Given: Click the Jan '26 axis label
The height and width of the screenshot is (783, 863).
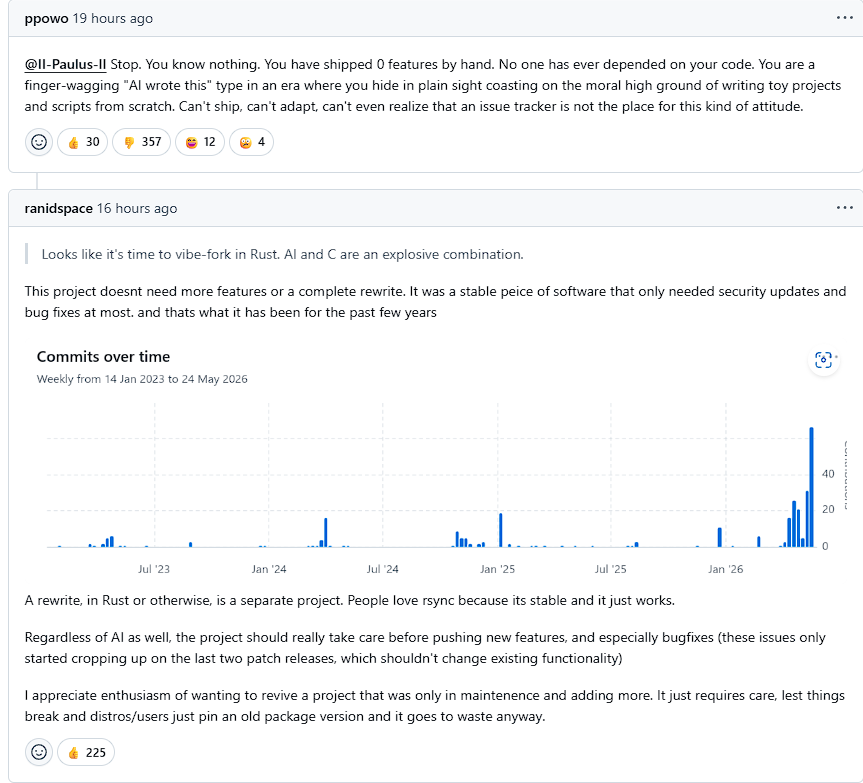Looking at the screenshot, I should [x=725, y=569].
